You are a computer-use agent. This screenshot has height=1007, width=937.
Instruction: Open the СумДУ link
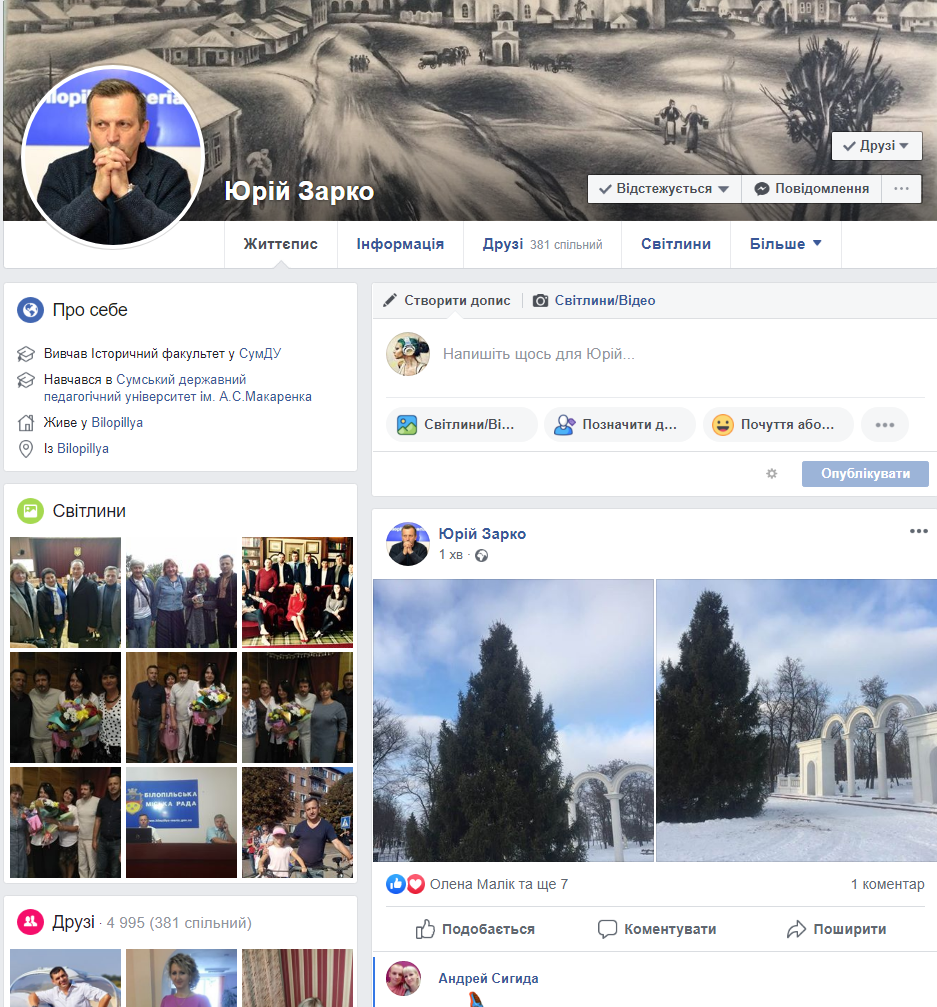(x=260, y=354)
